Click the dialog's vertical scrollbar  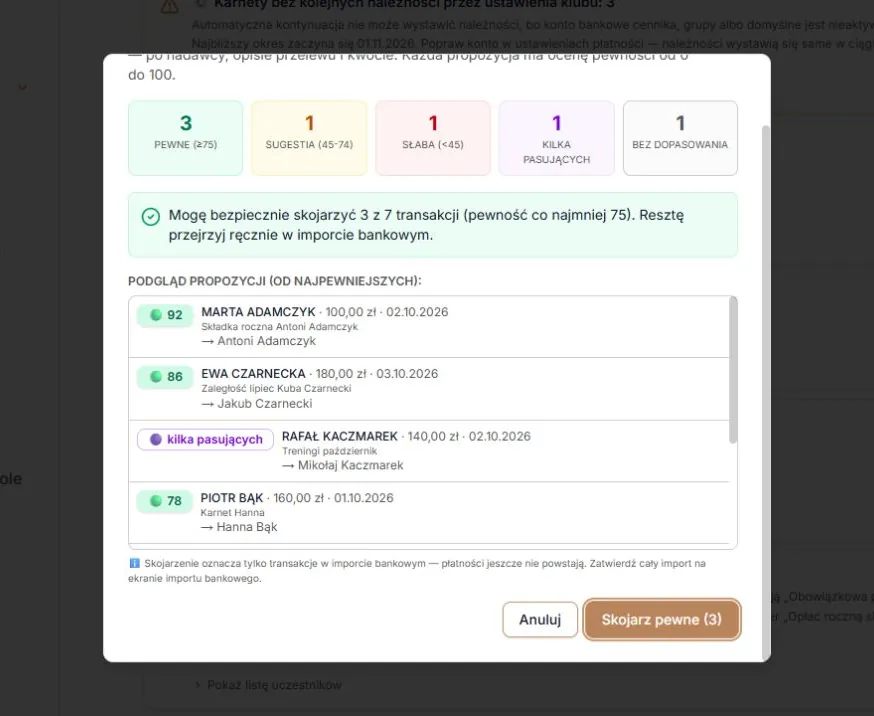(x=766, y=393)
